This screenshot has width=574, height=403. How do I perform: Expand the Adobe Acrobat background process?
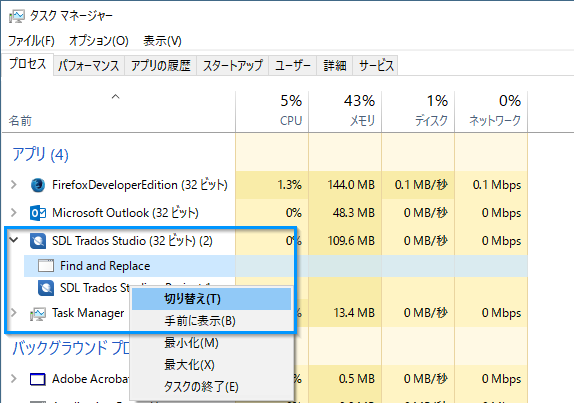pos(14,378)
